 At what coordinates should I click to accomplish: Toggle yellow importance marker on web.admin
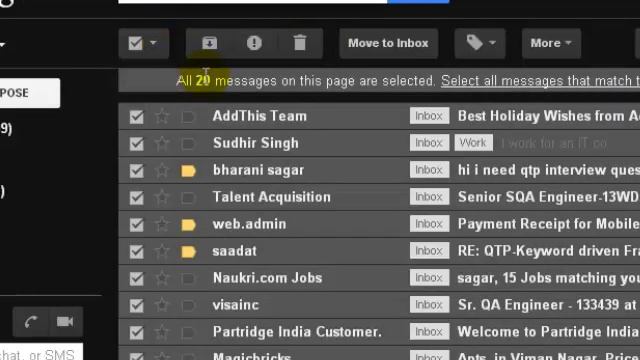[x=188, y=225]
